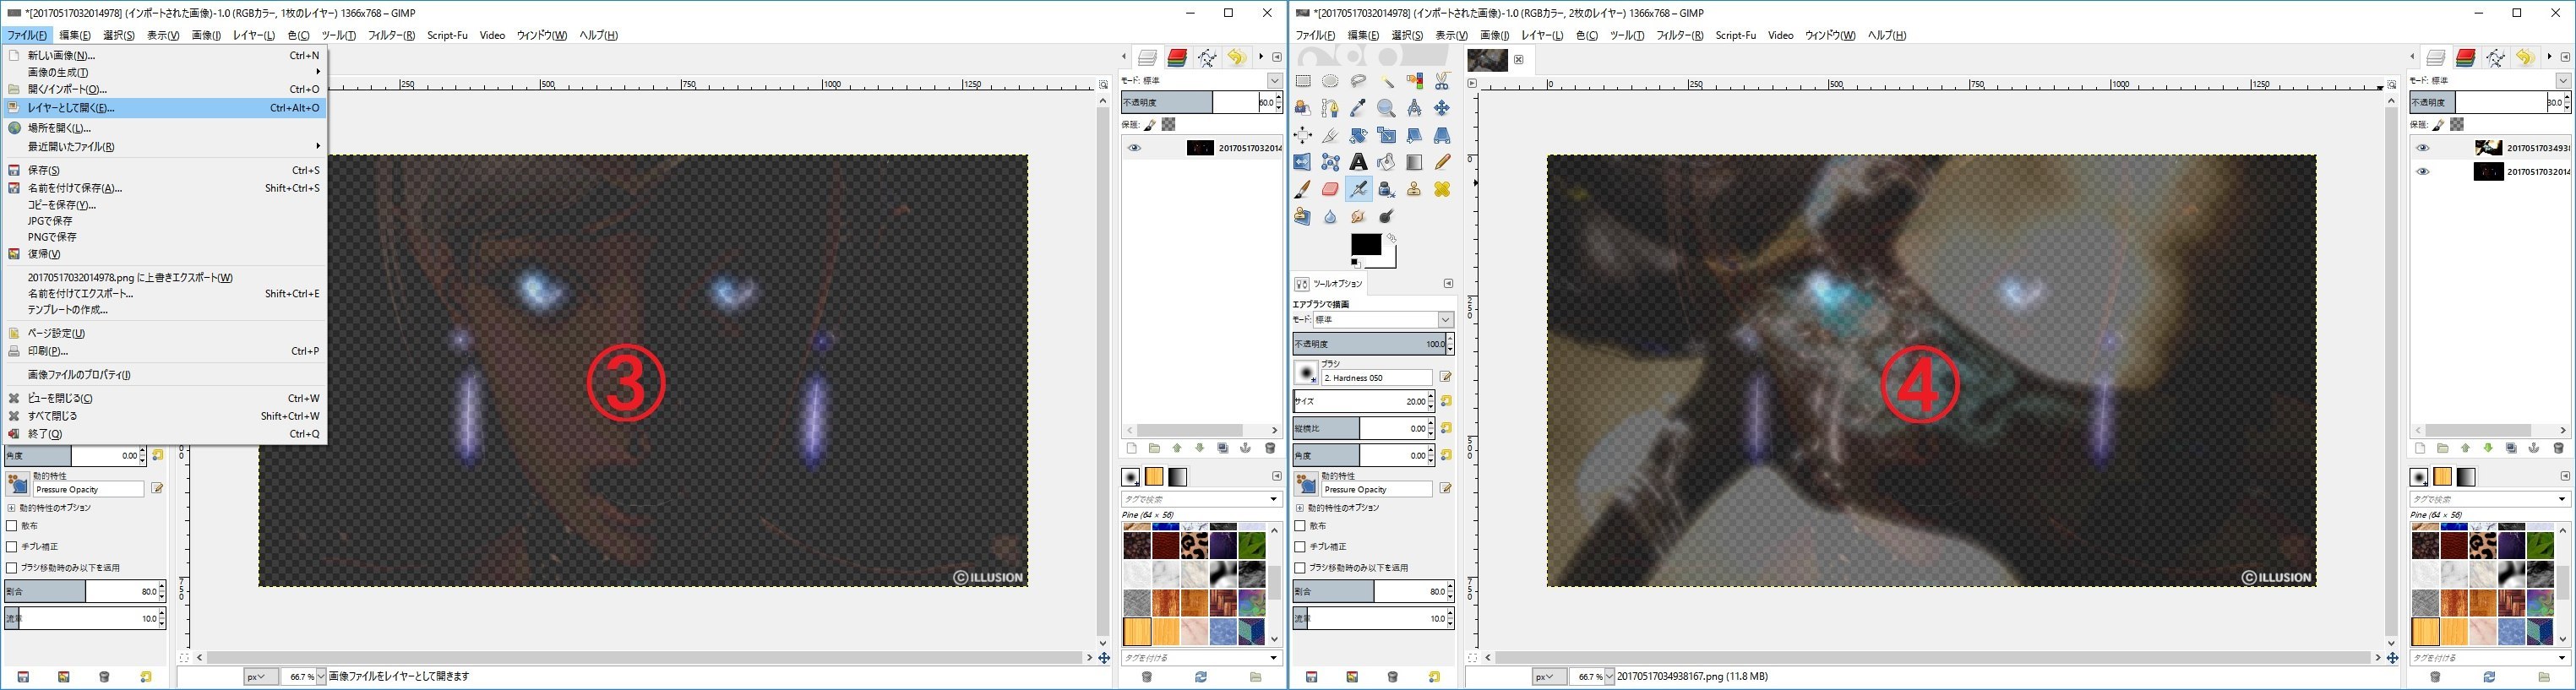Open Script-Fu menu in right window

coord(1735,35)
